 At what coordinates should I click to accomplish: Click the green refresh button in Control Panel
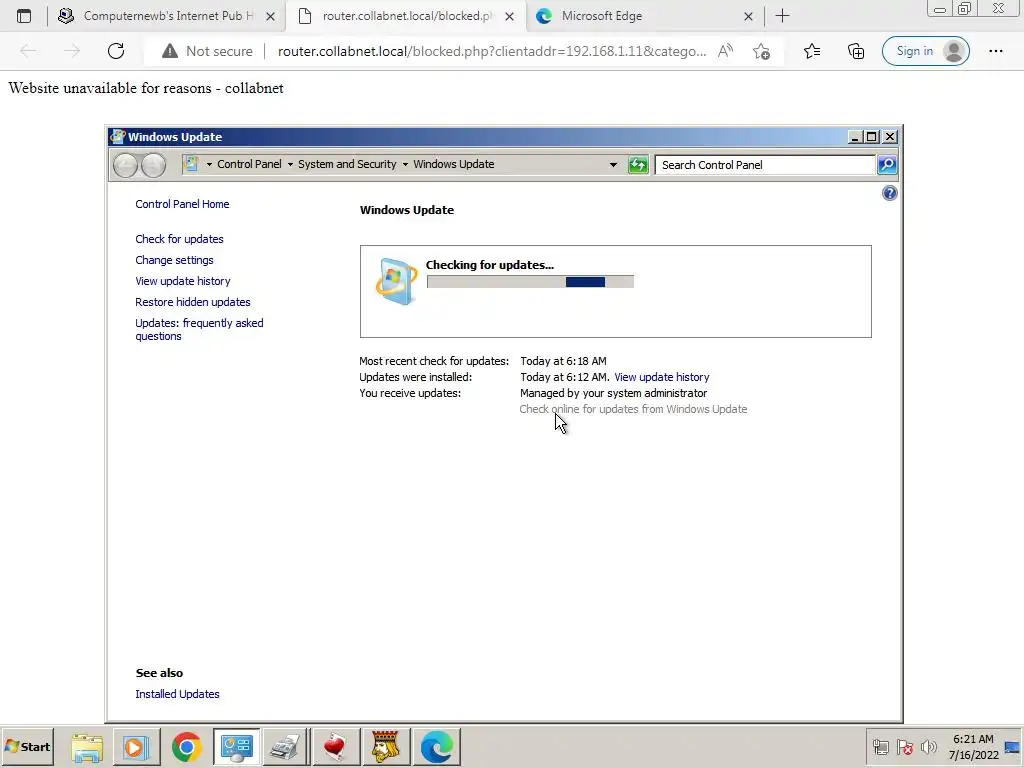pyautogui.click(x=637, y=165)
